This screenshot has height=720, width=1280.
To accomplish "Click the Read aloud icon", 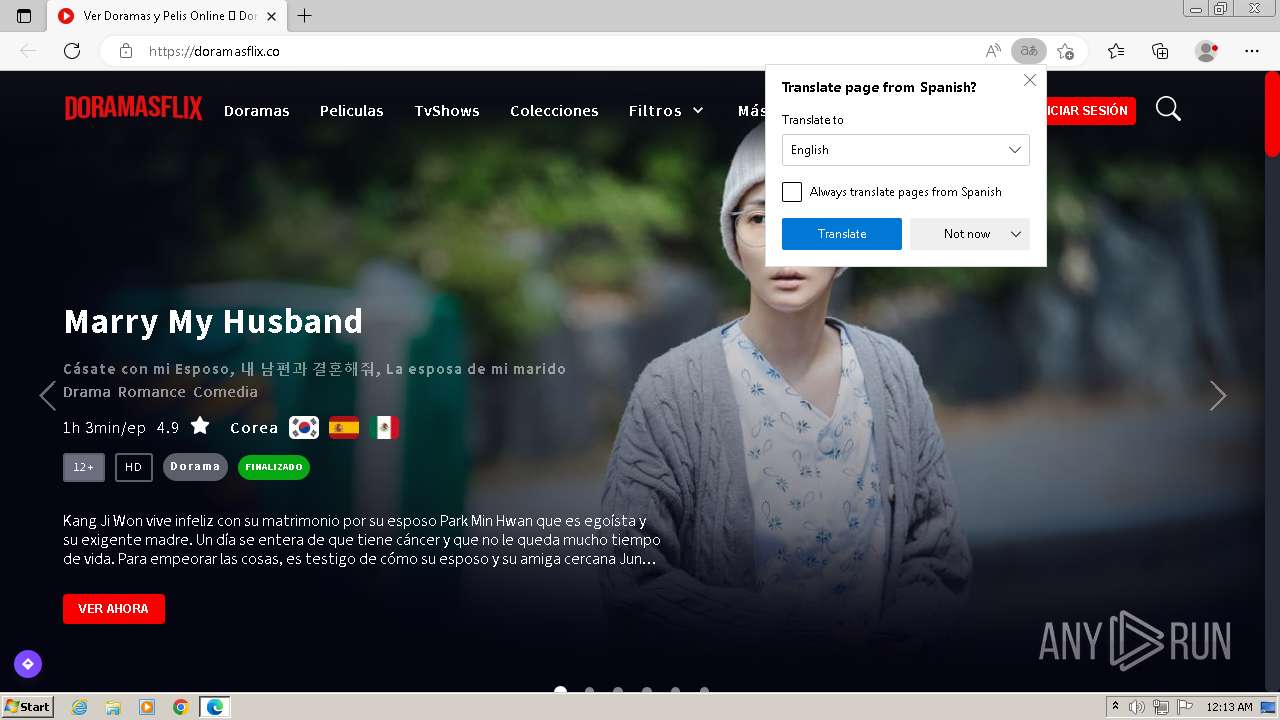I will 993,51.
